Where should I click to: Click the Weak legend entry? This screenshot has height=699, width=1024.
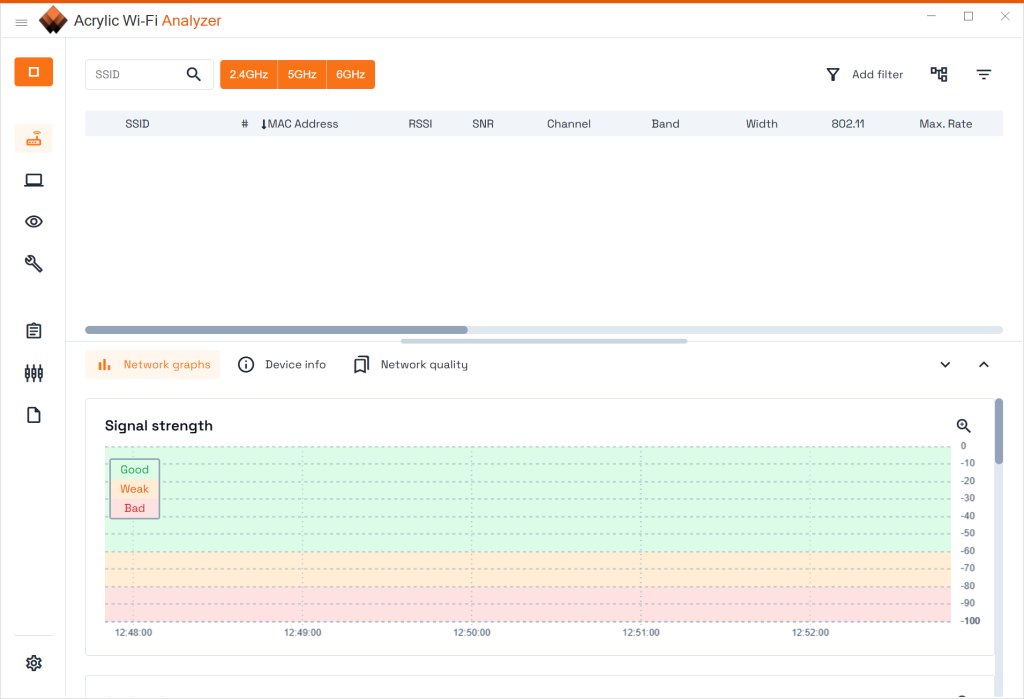coord(135,489)
